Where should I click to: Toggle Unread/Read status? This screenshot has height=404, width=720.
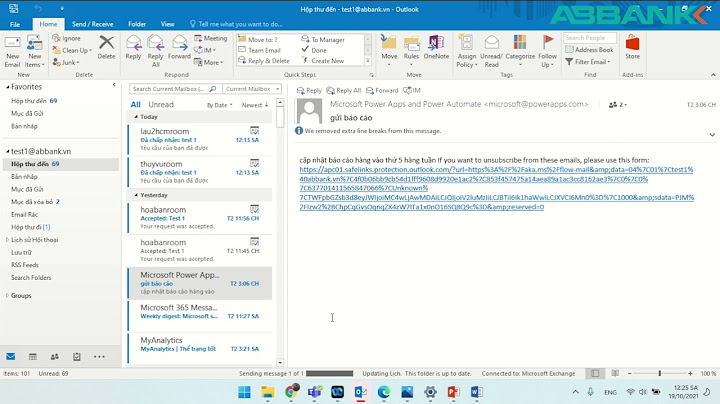(x=491, y=51)
